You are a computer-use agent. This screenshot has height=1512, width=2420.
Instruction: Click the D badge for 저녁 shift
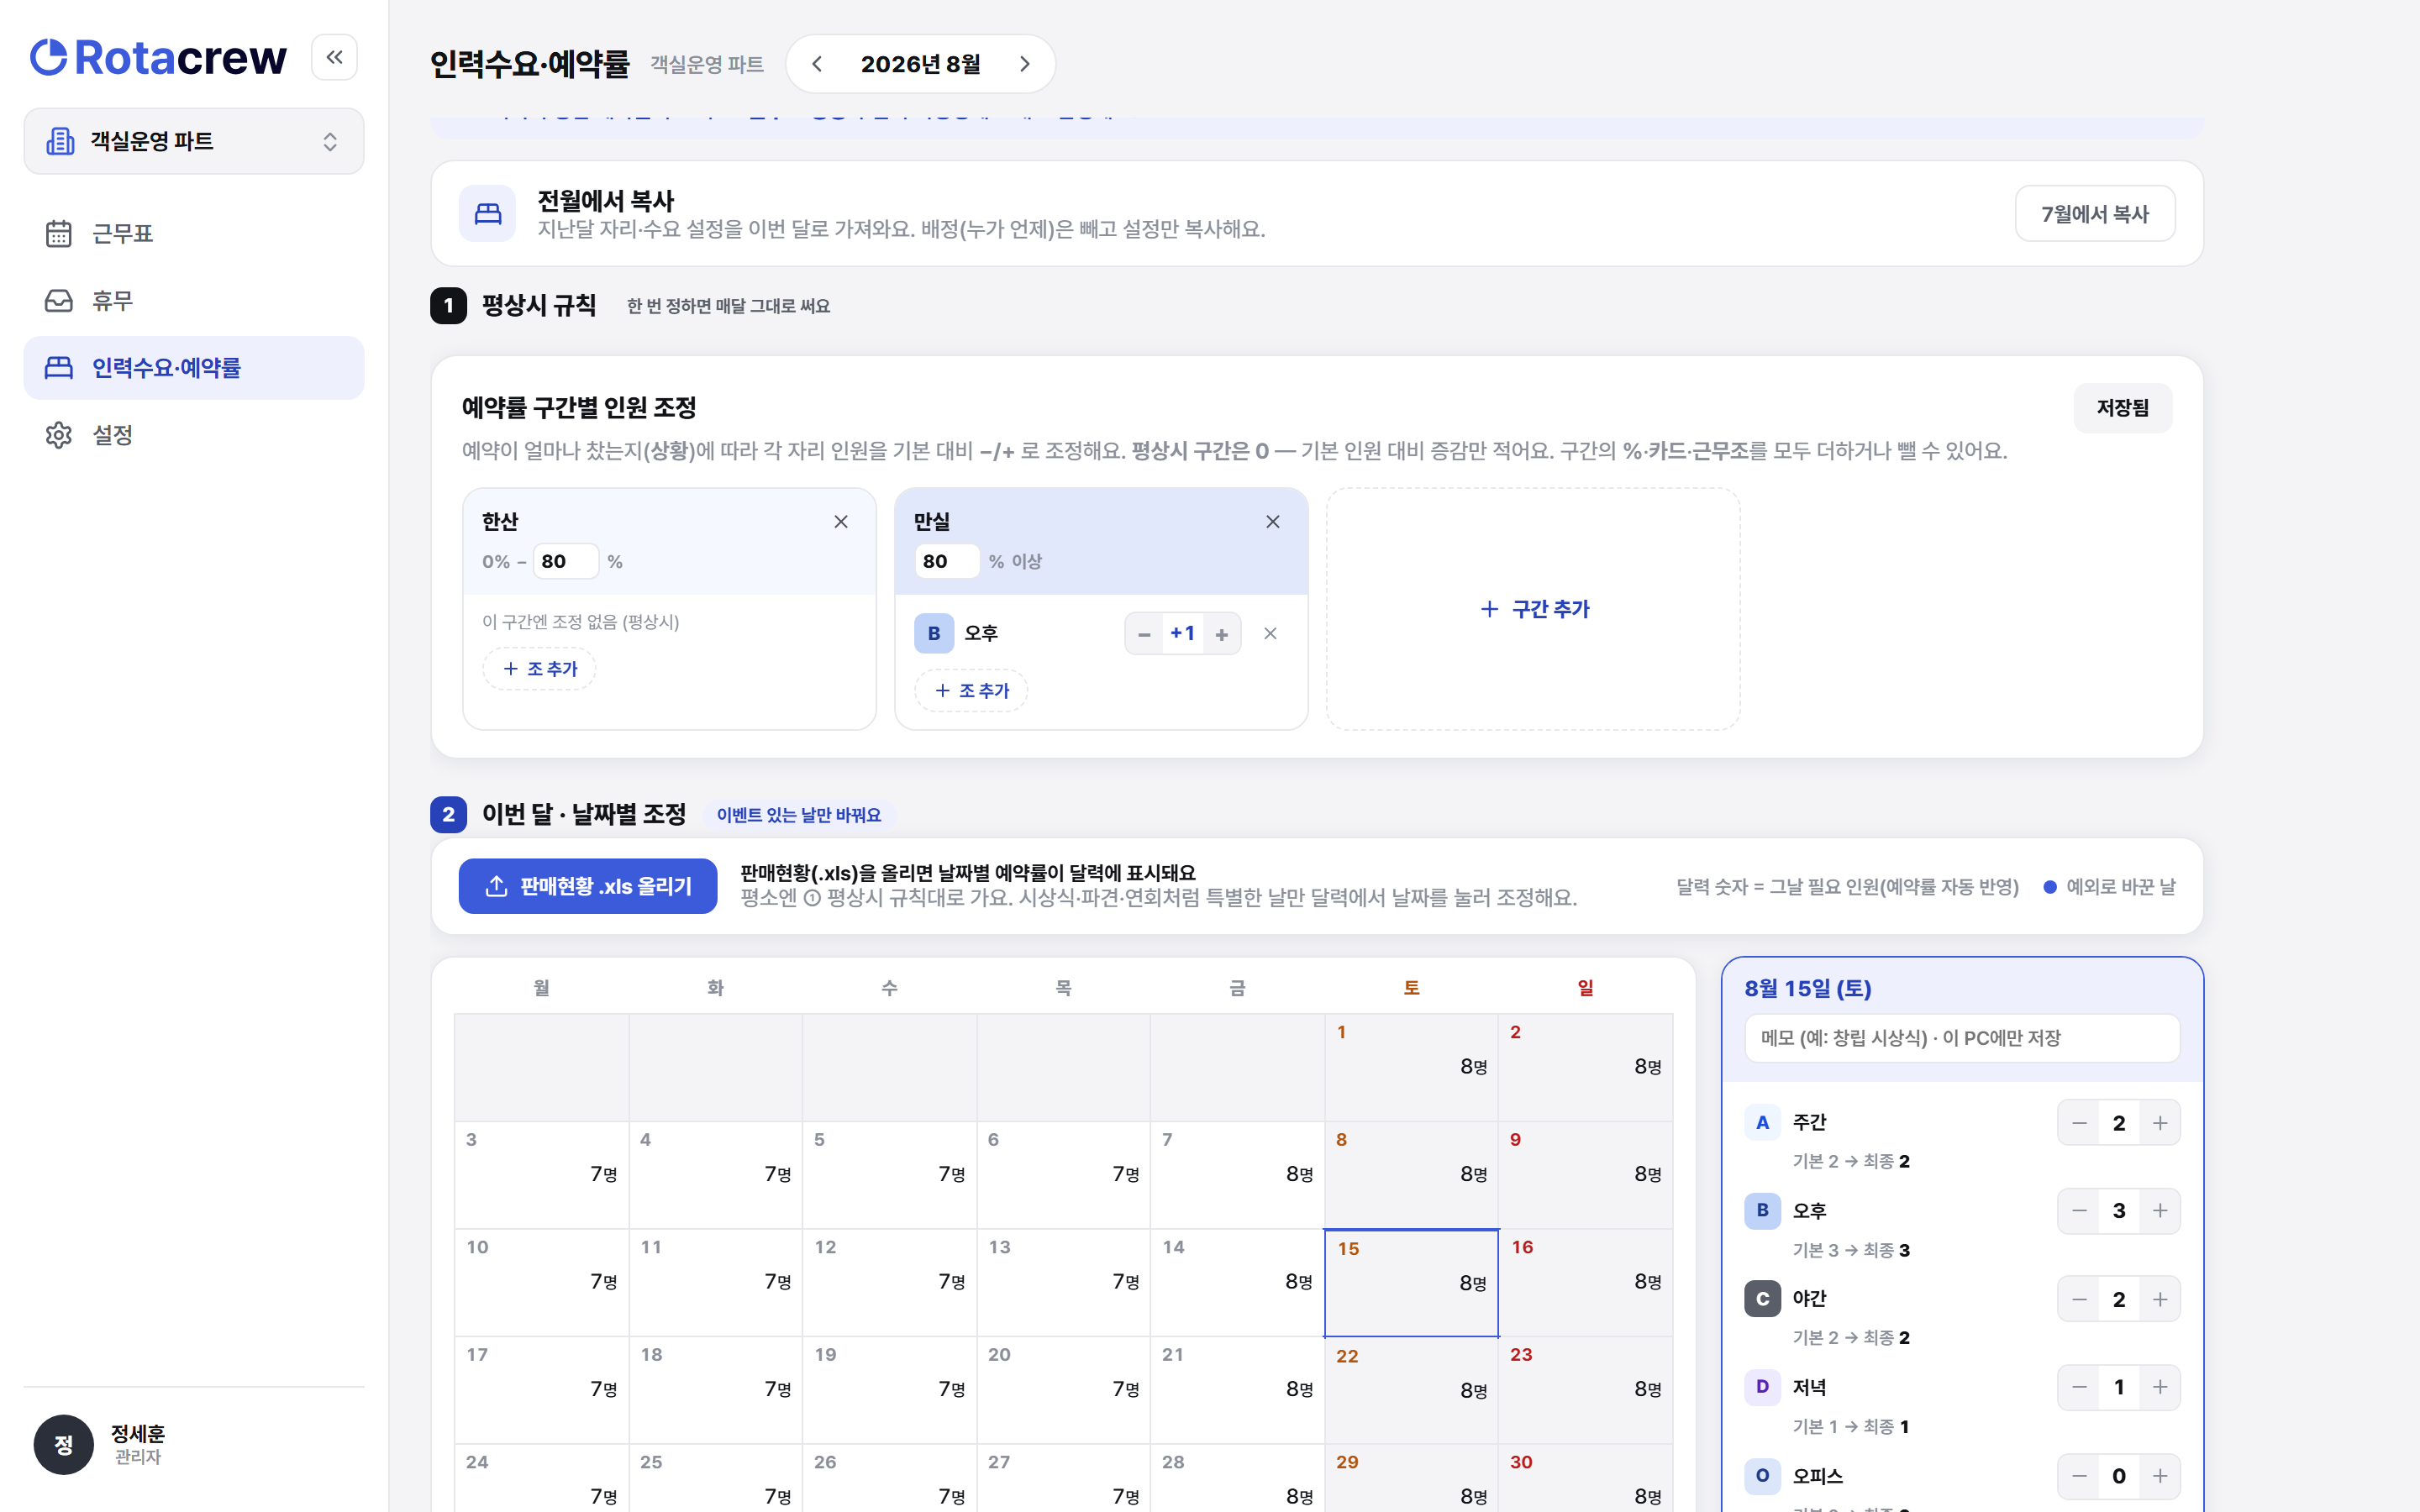1762,1386
